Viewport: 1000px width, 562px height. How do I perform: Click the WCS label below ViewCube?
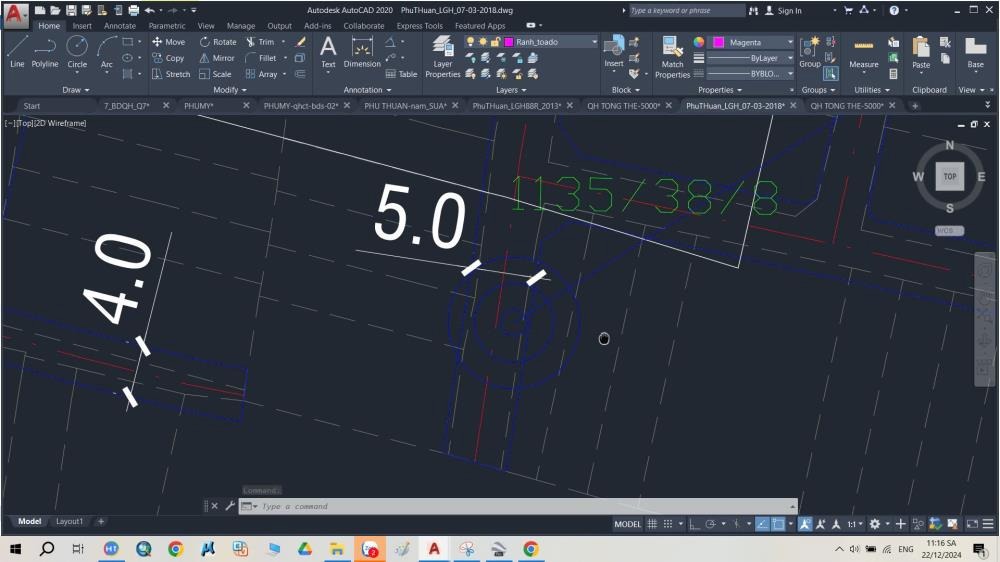[949, 230]
